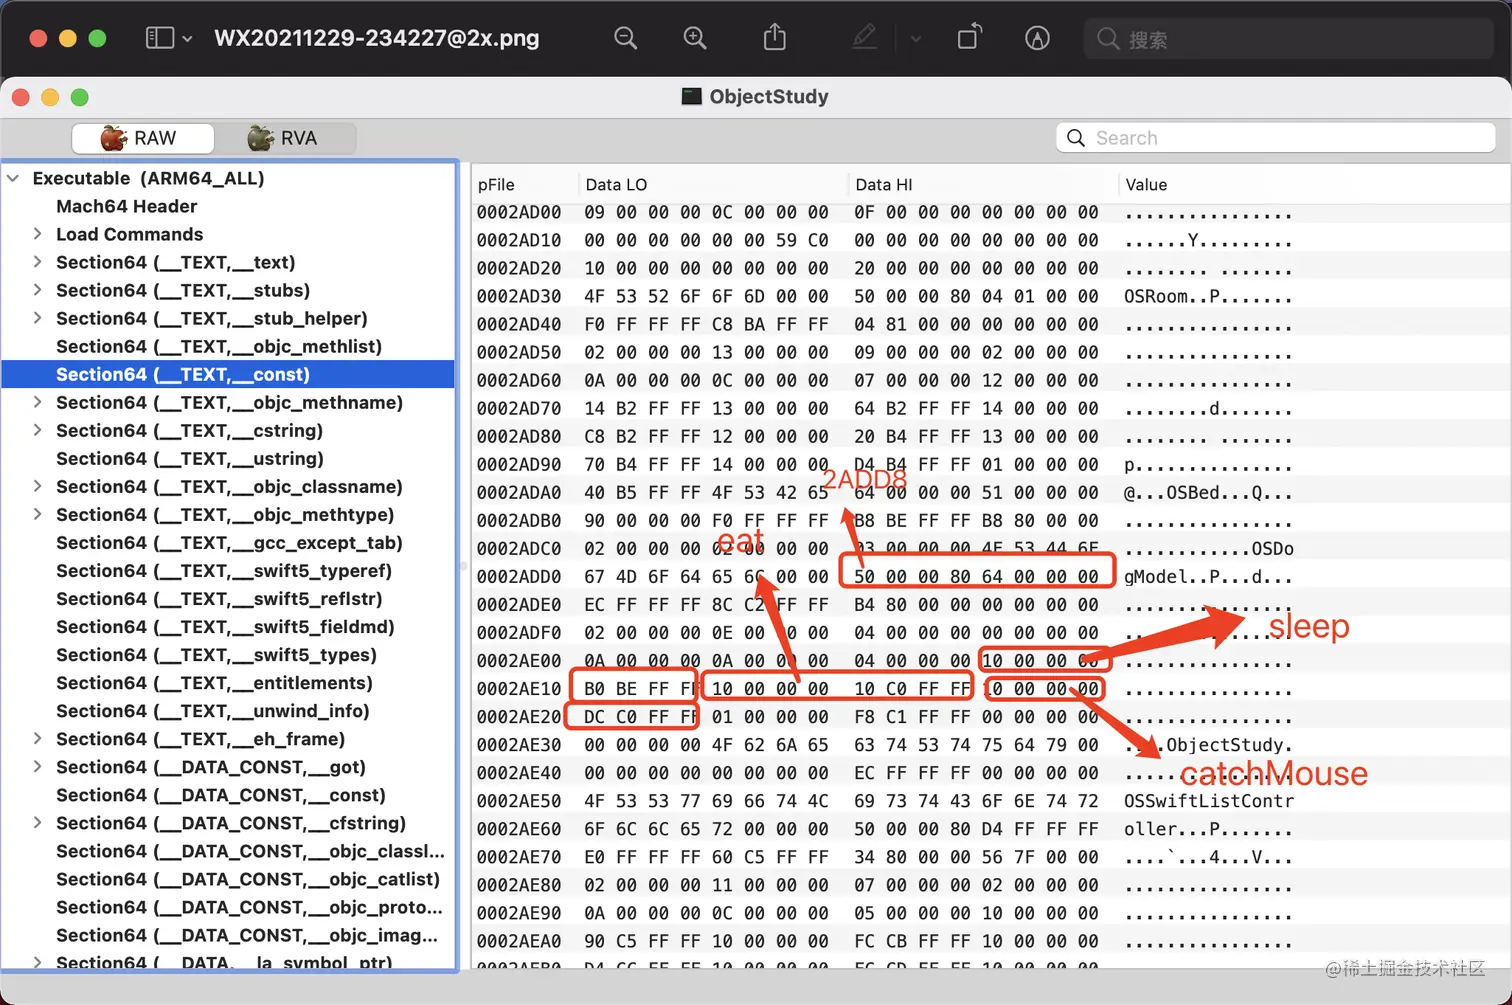Click the apple icon on the RAW tab
The height and width of the screenshot is (1005, 1512).
pos(115,138)
